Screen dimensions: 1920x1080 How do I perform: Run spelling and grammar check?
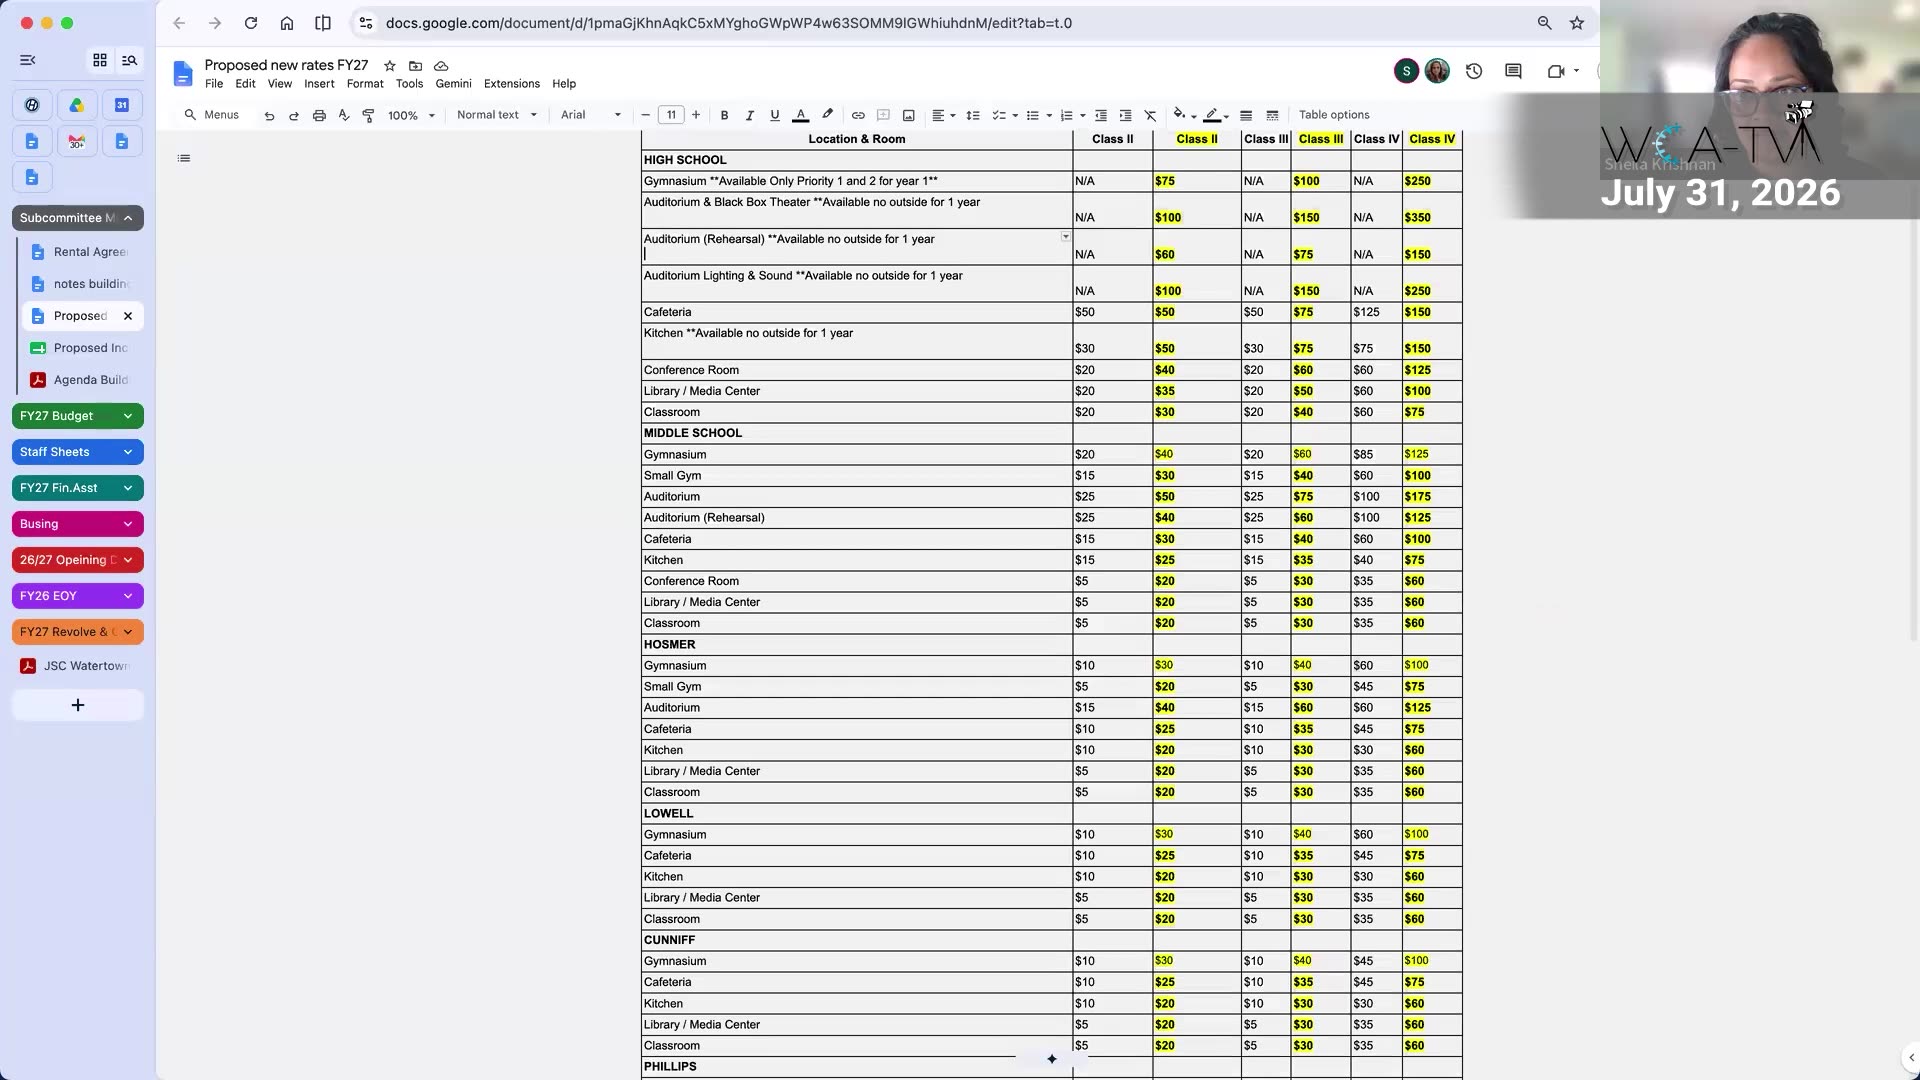(344, 115)
